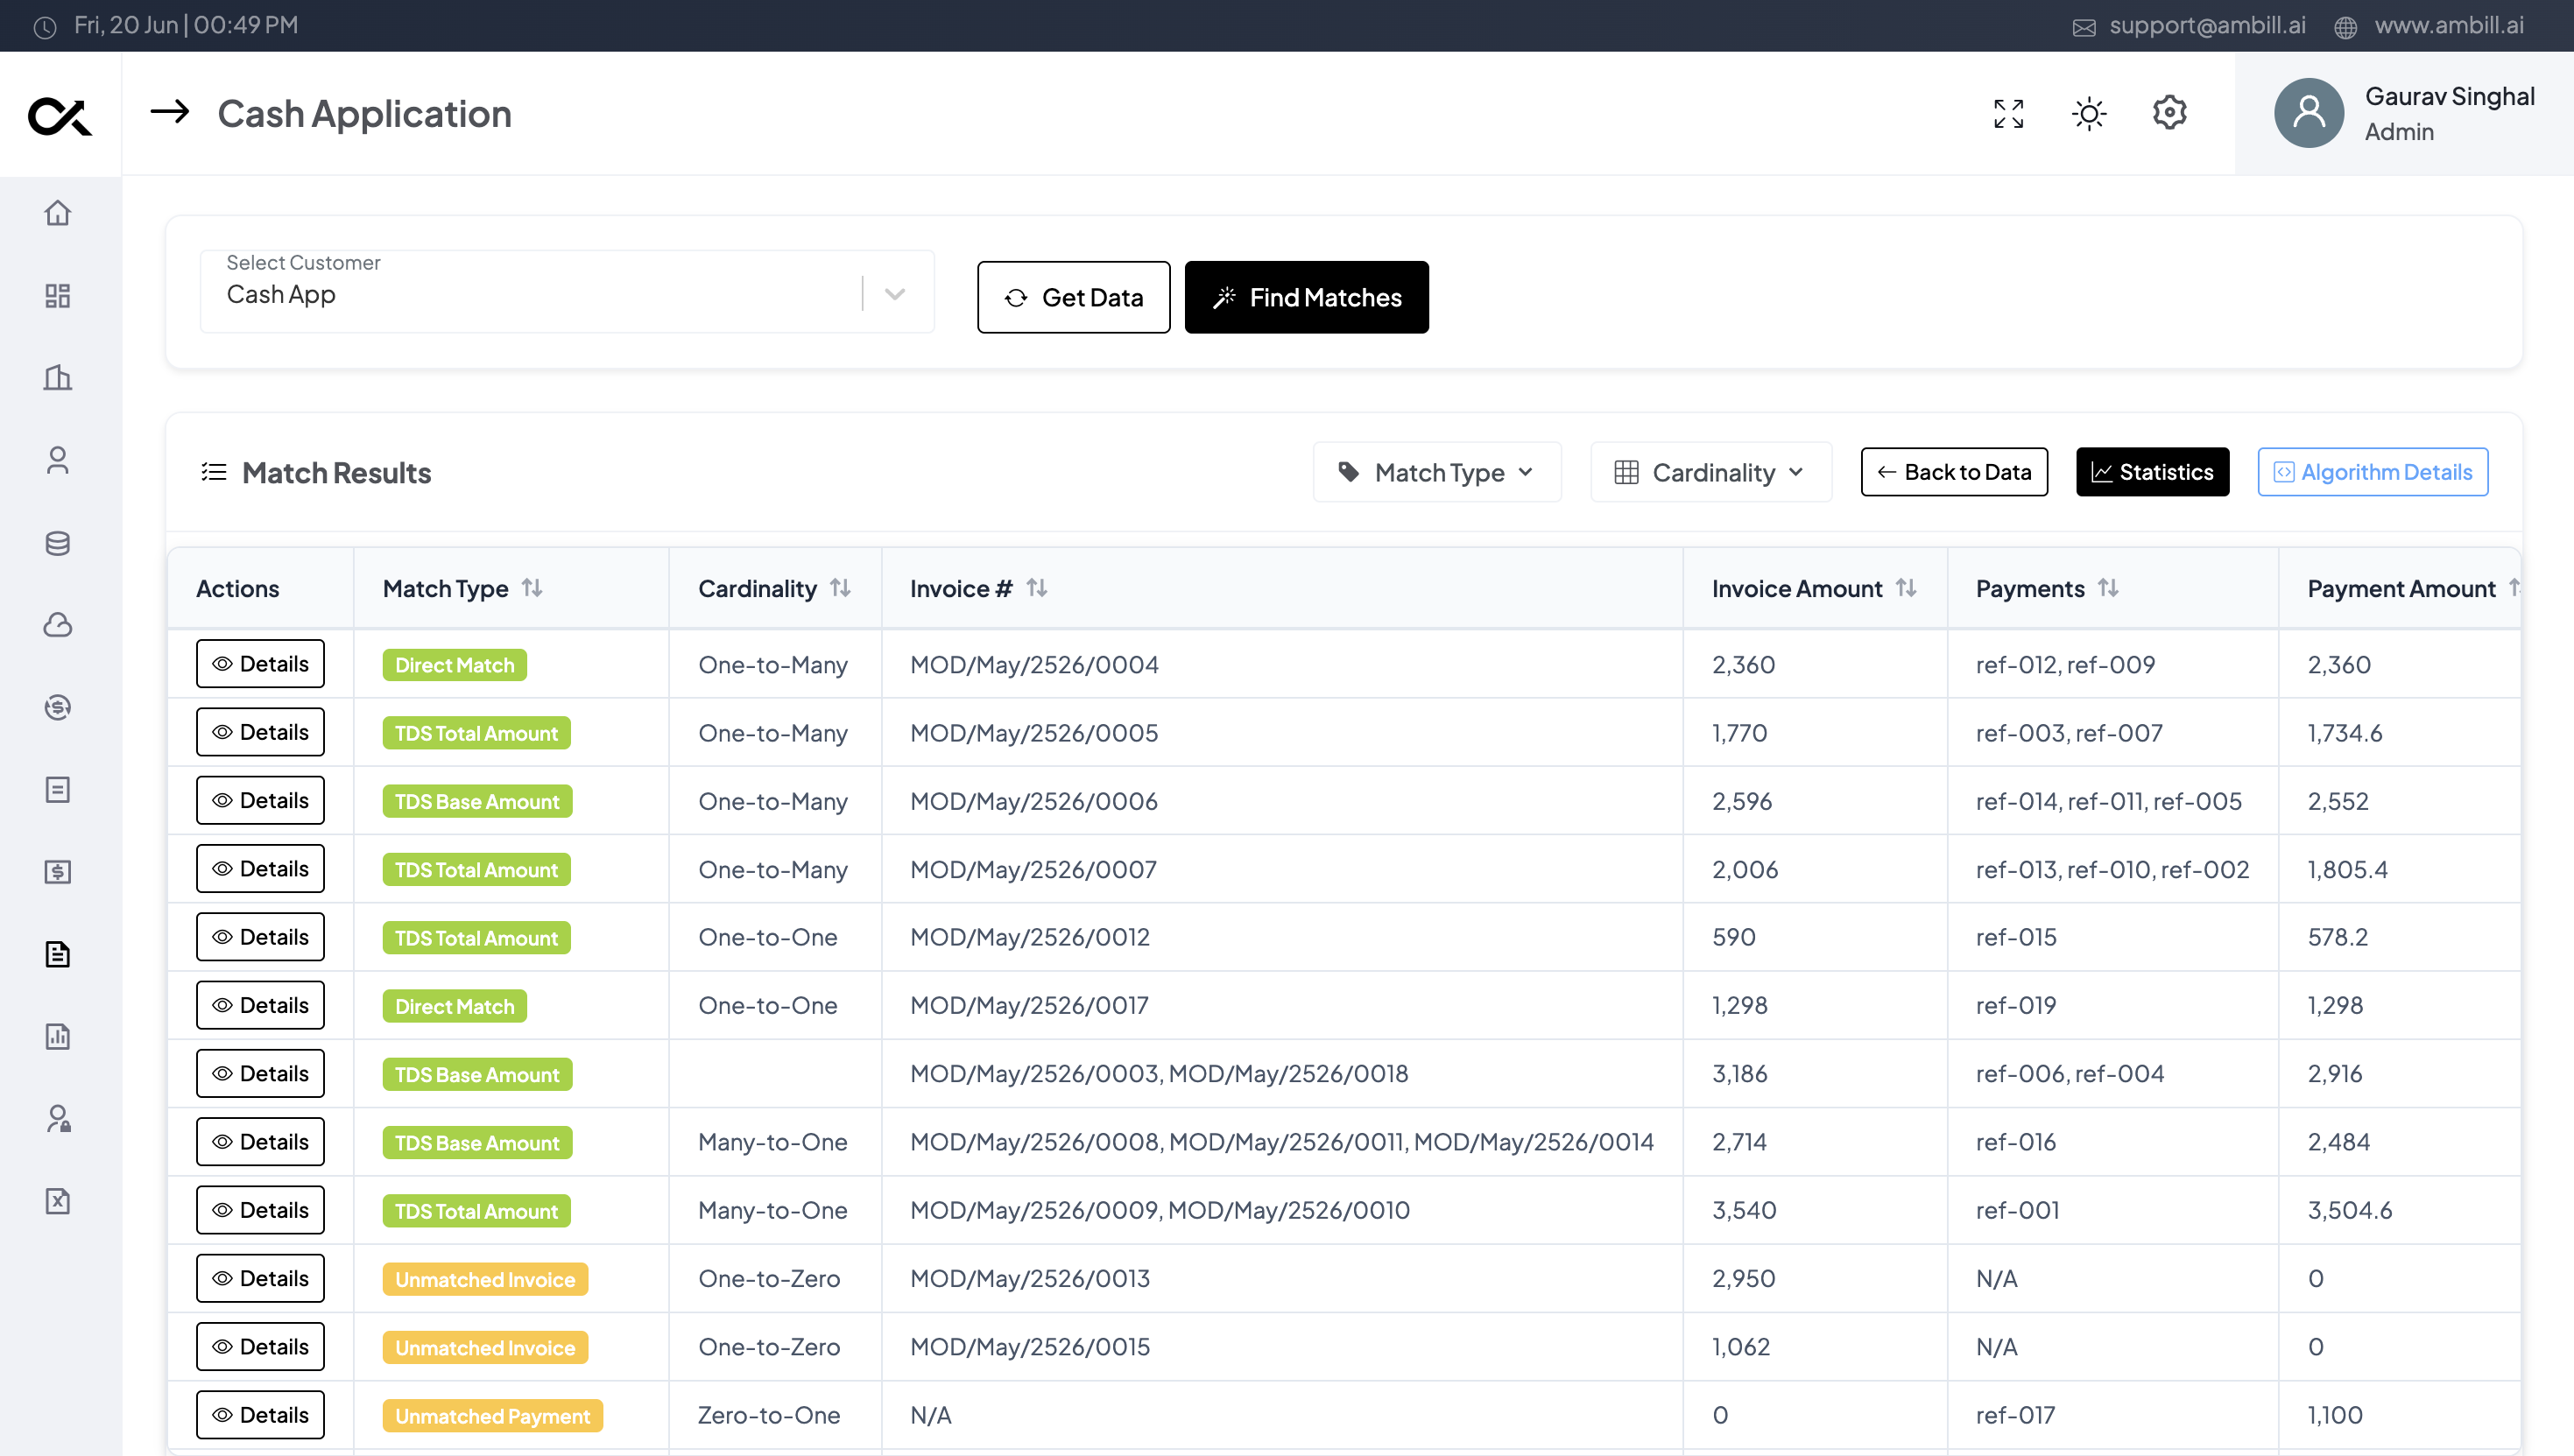
Task: Toggle light theme sun icon
Action: 2089,113
